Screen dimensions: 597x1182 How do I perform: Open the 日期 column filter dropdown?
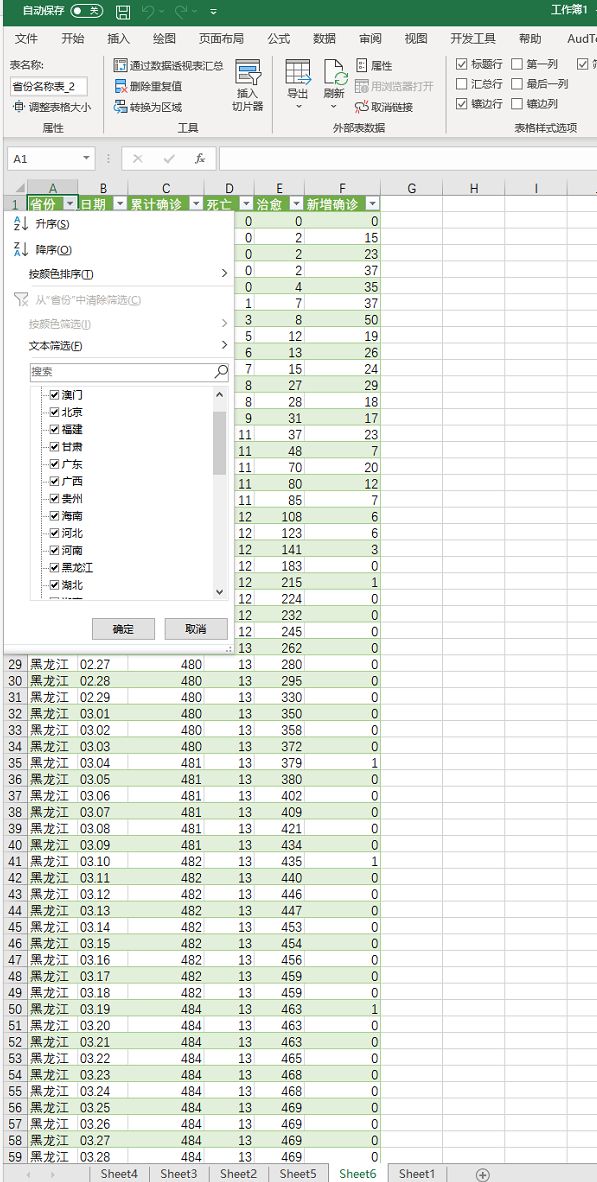(121, 204)
